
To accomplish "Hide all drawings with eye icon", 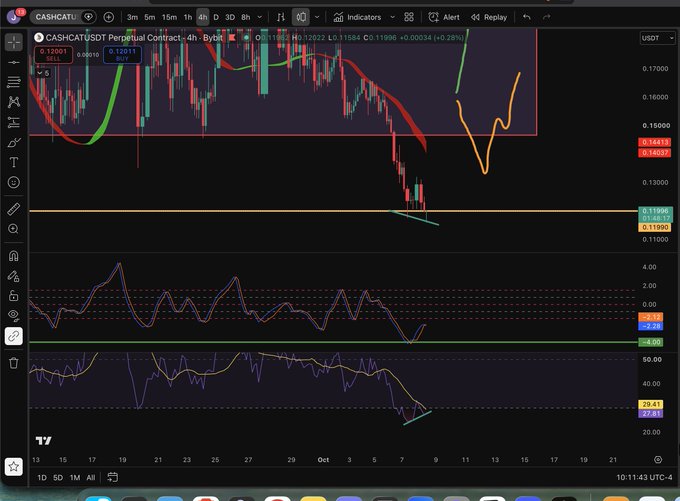I will coord(13,316).
